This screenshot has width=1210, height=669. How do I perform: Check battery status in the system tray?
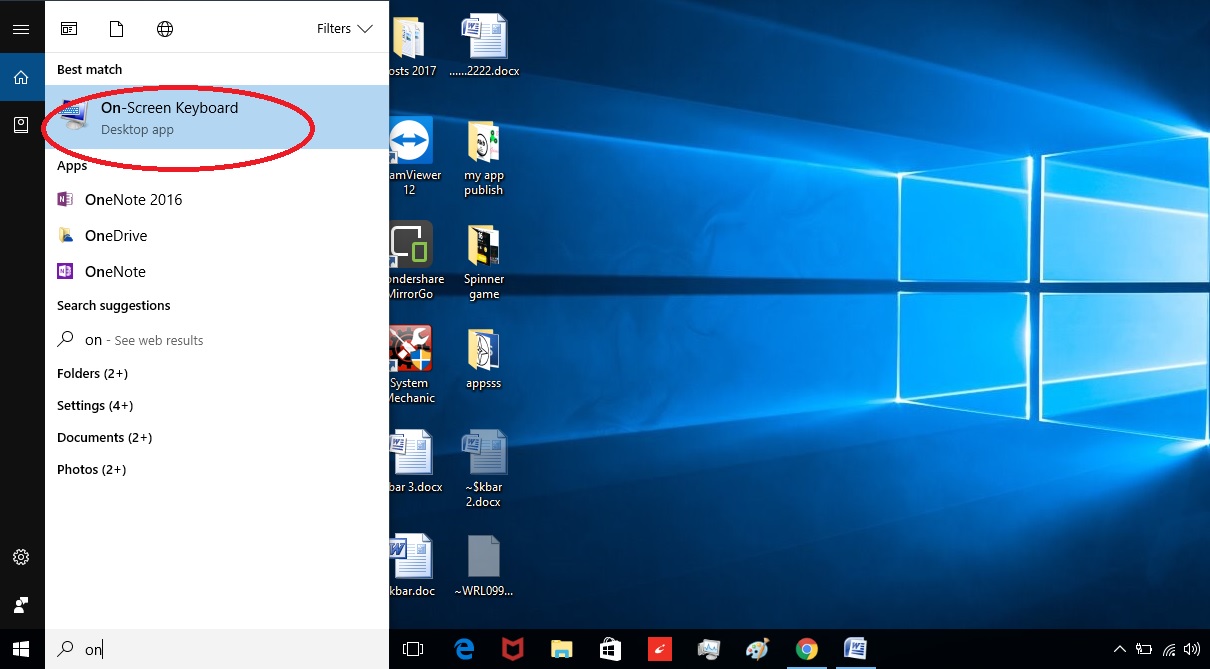click(x=1144, y=649)
